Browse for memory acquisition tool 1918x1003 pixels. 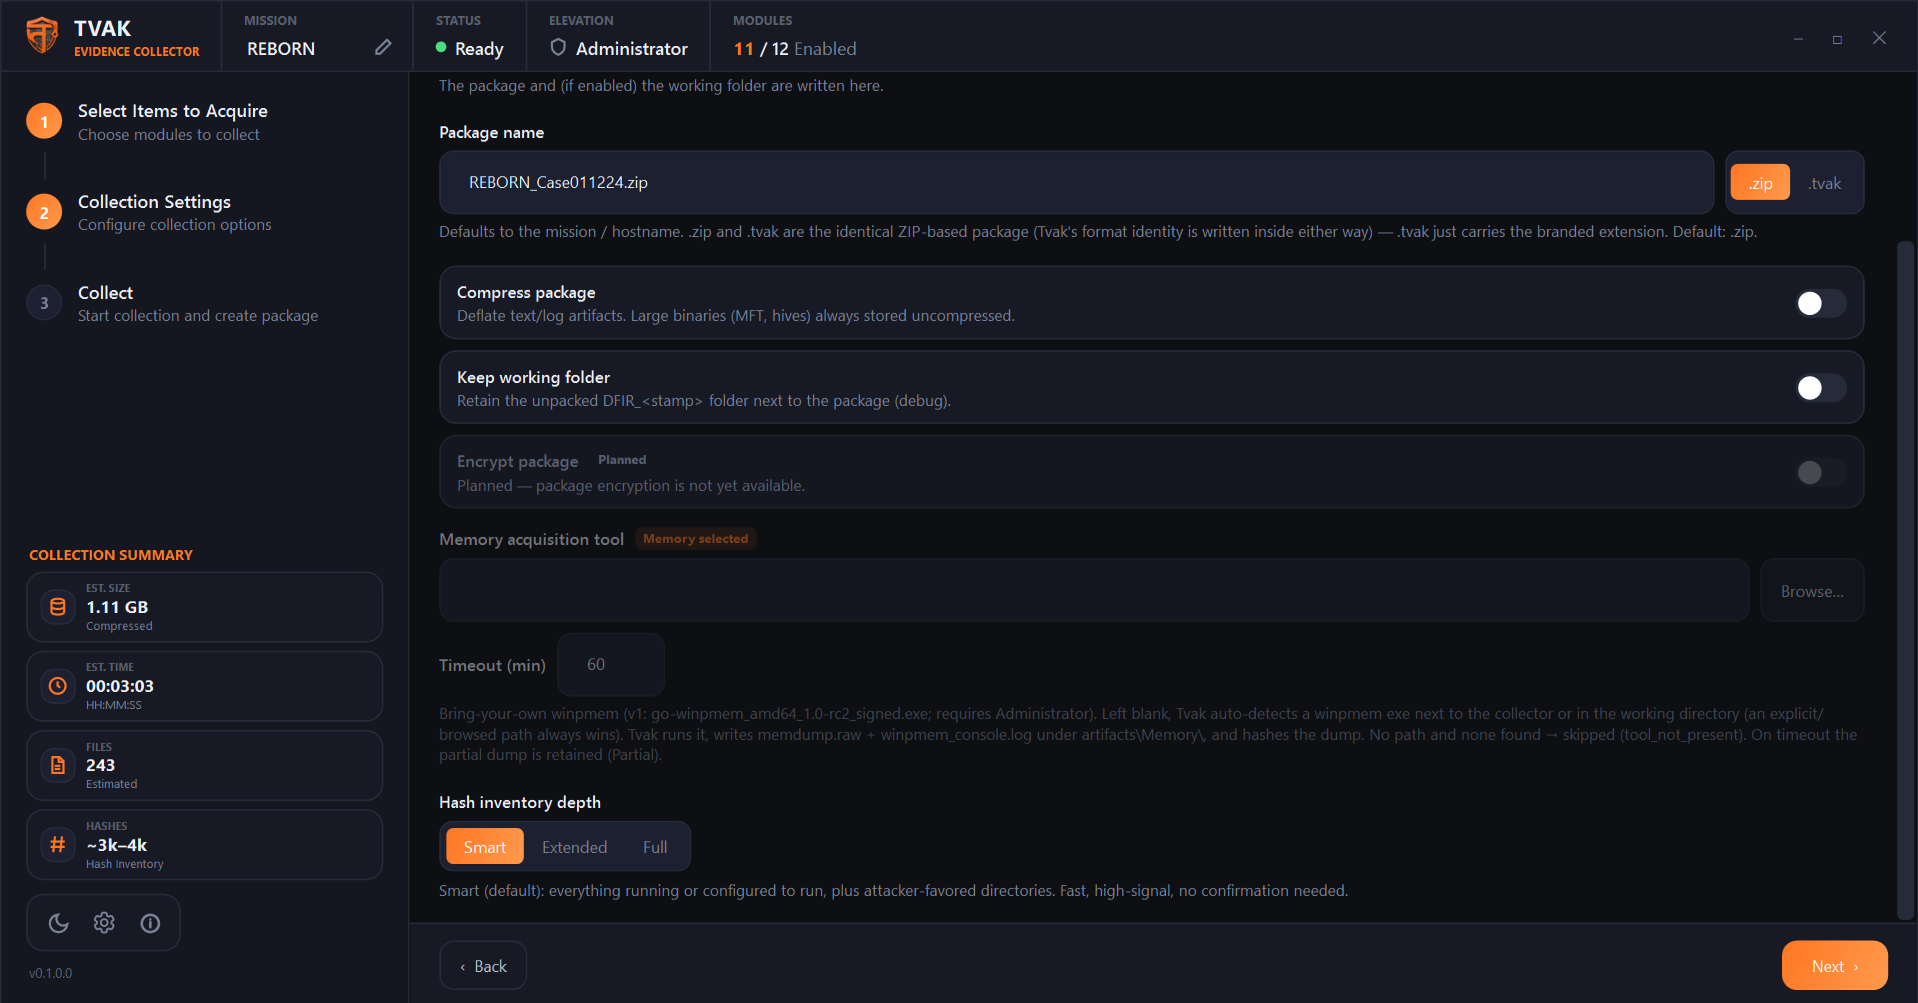[1812, 591]
